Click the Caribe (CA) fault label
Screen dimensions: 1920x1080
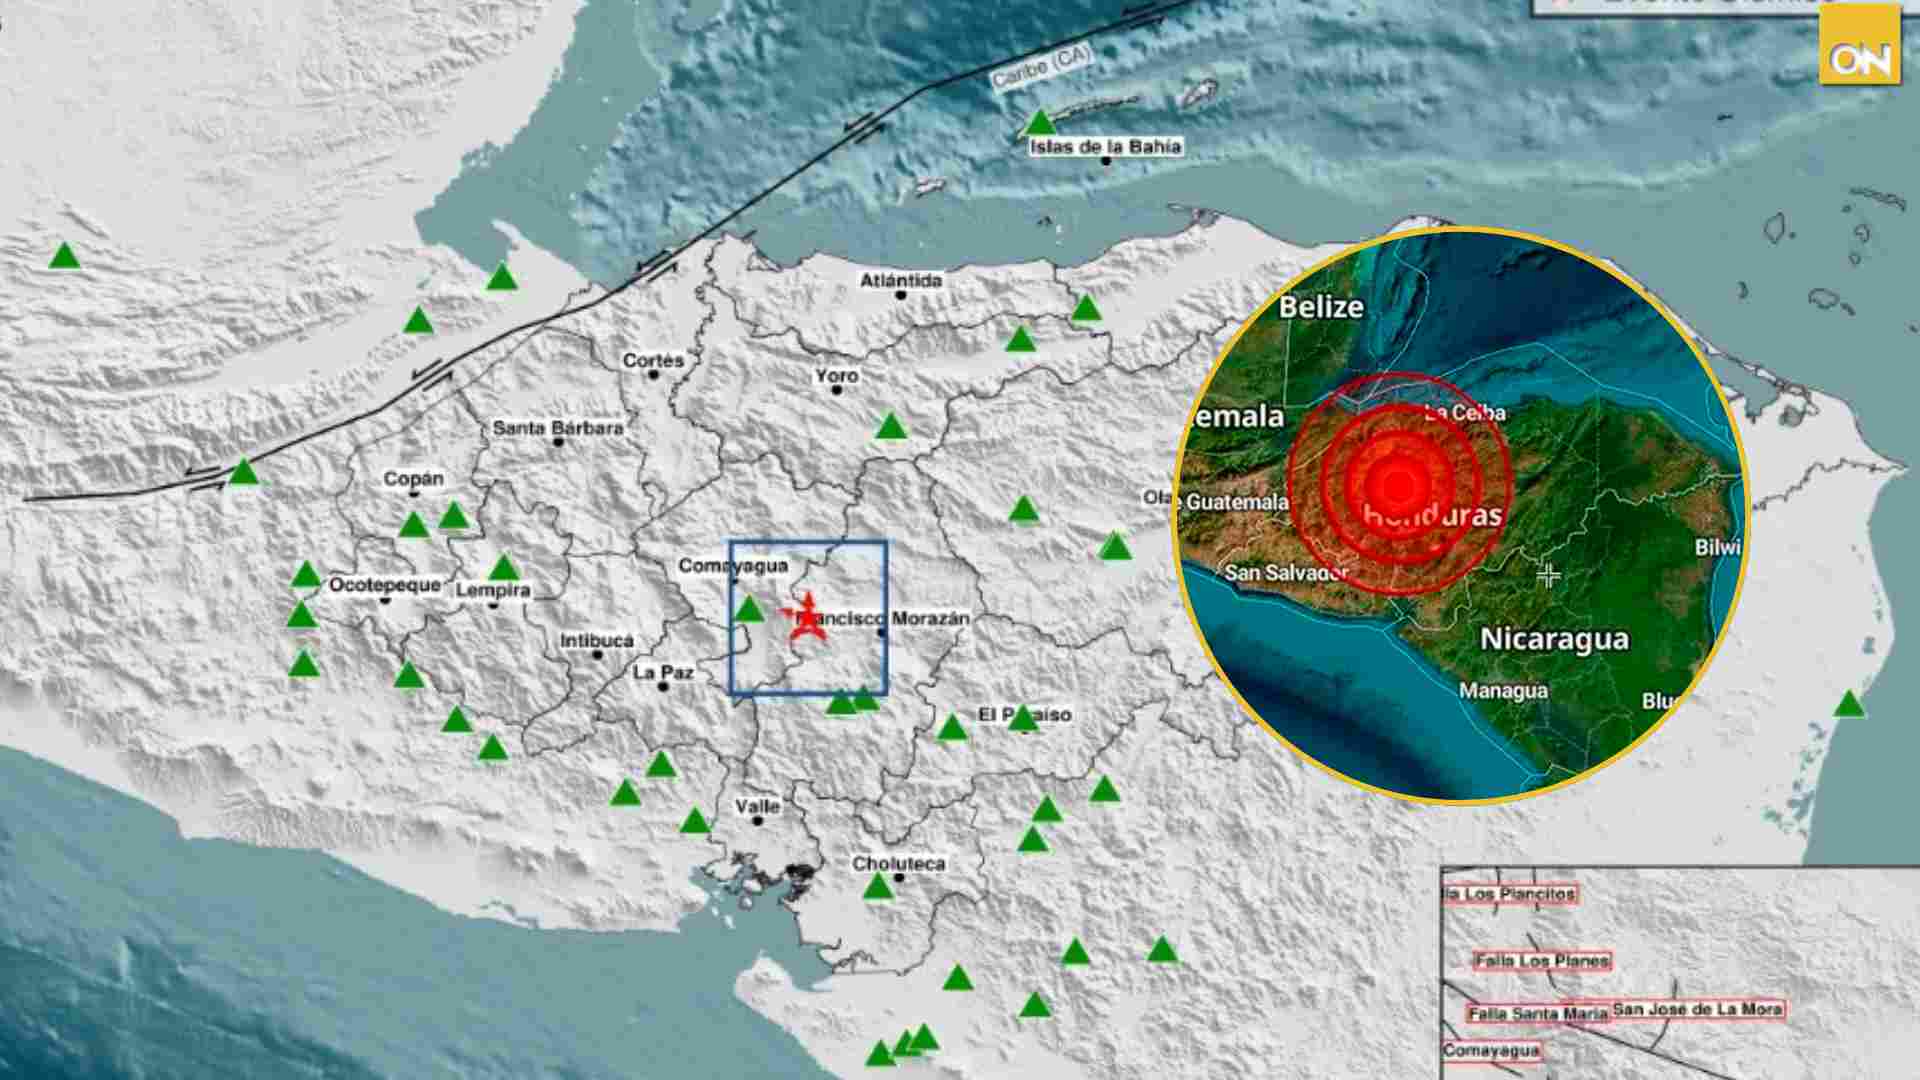1041,68
